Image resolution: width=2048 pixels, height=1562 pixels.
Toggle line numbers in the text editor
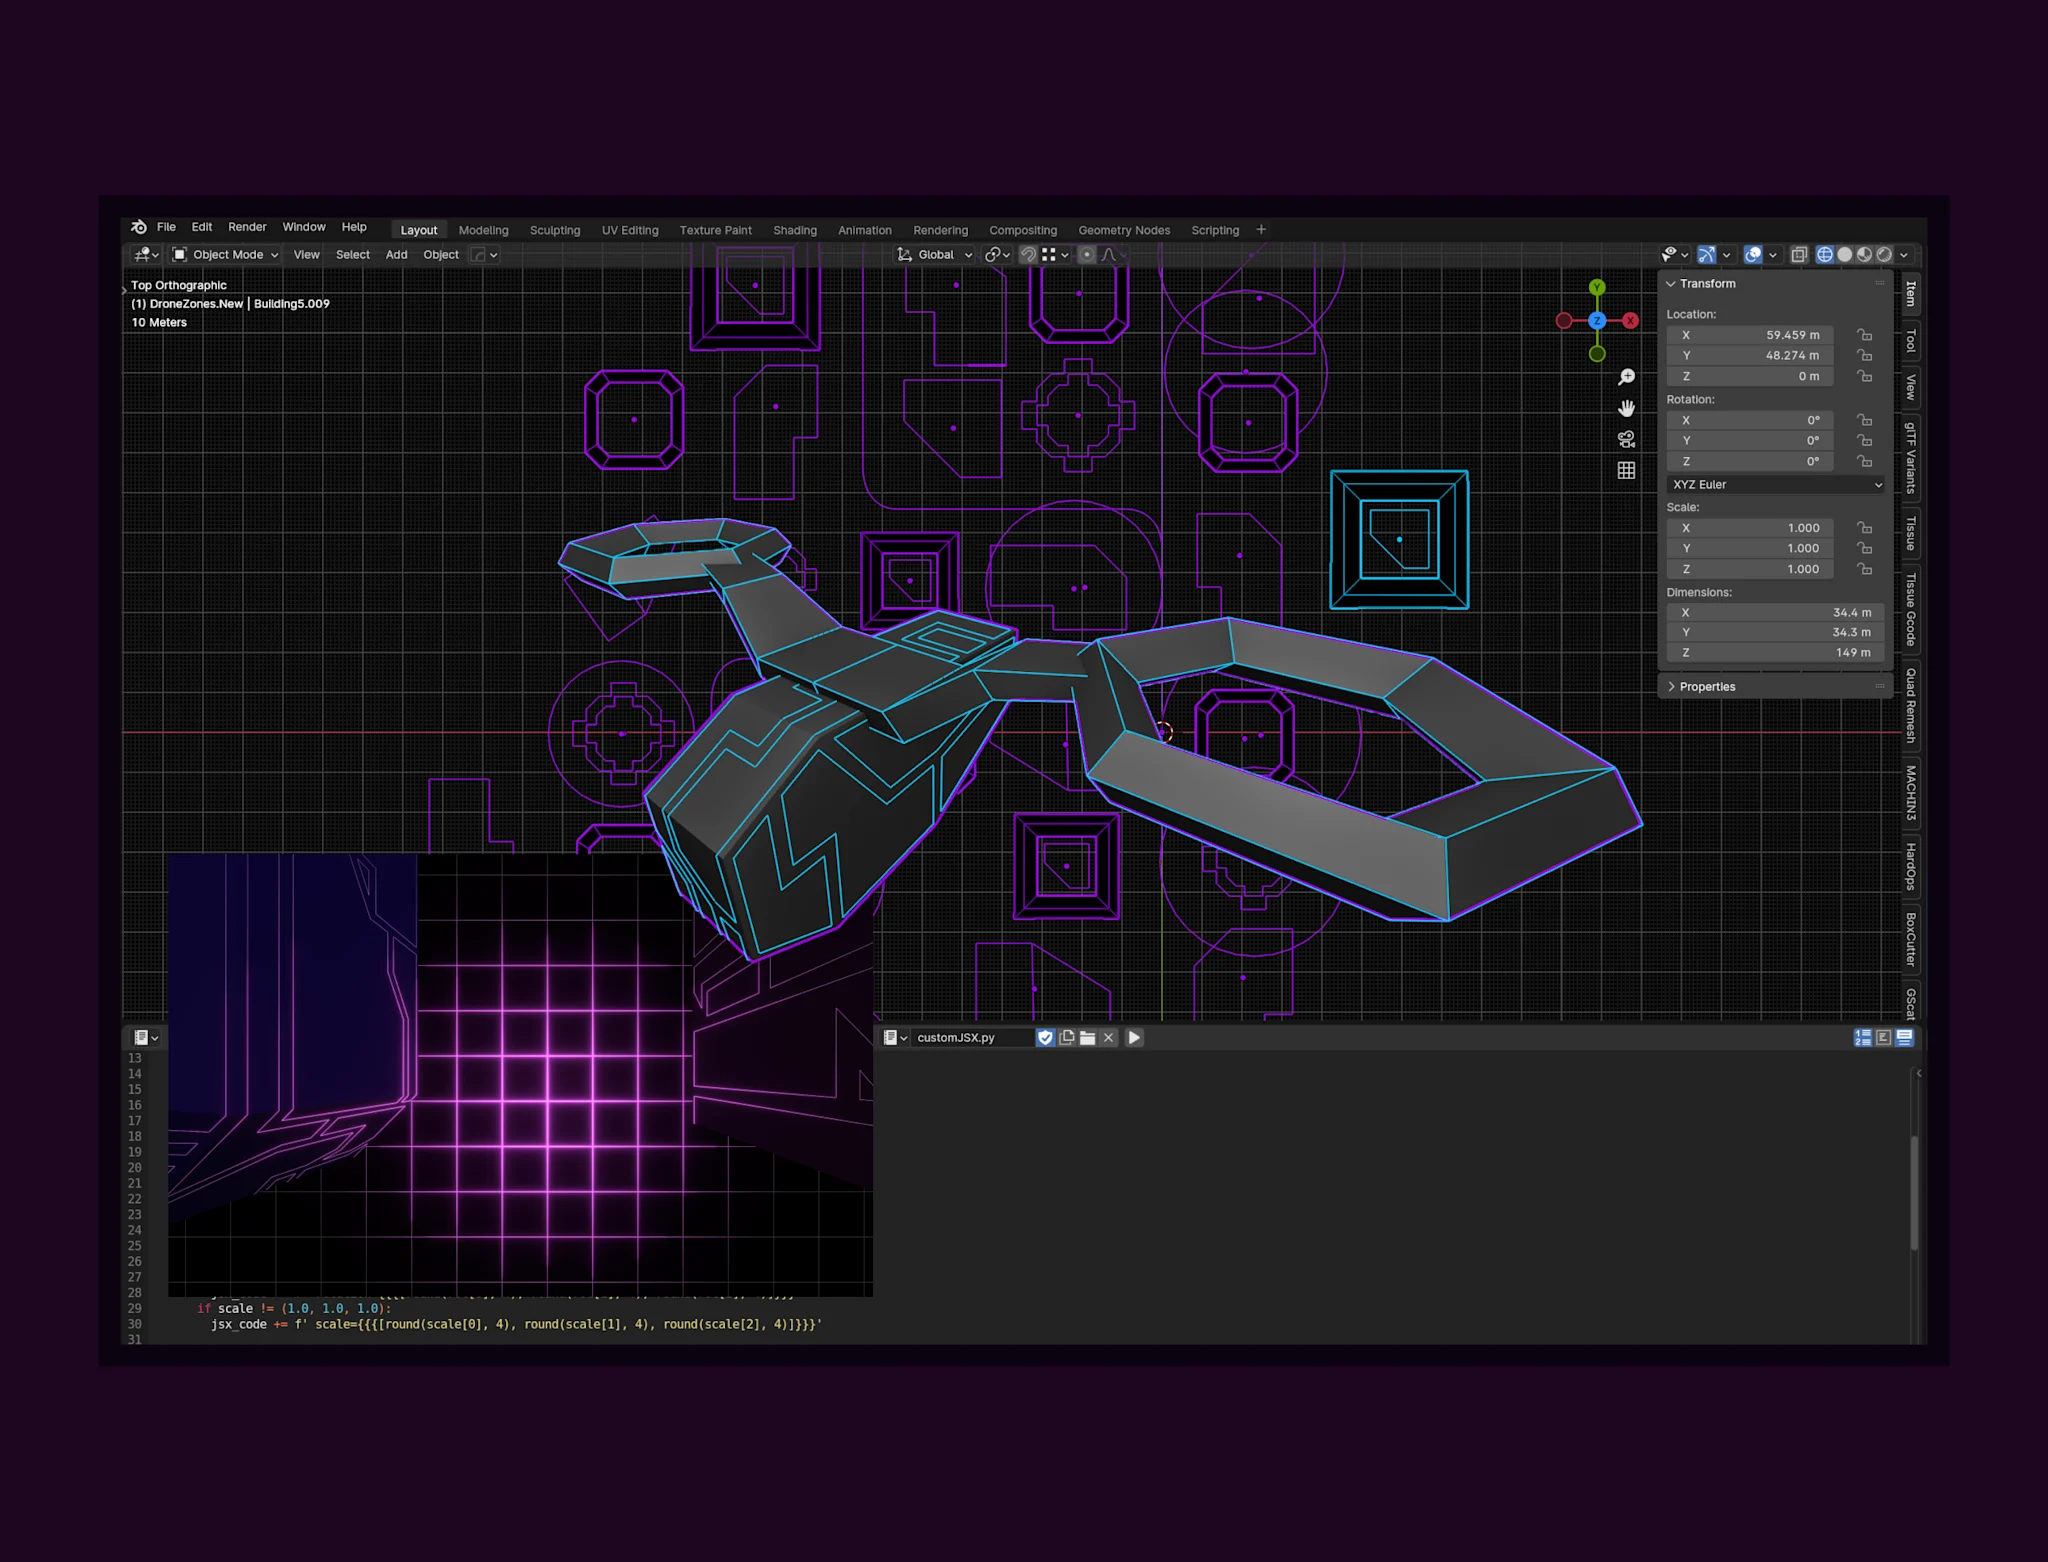[x=1862, y=1038]
